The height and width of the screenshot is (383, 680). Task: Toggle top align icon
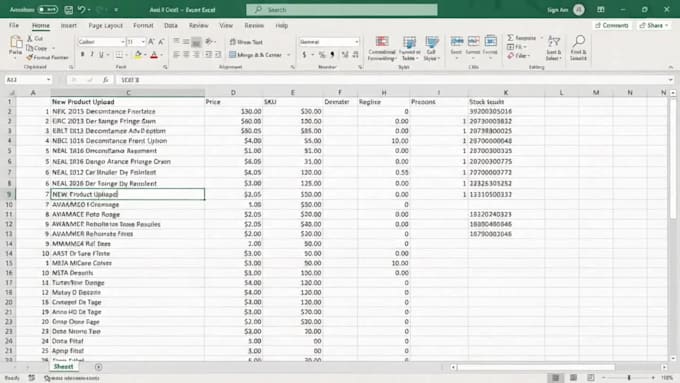coord(176,42)
